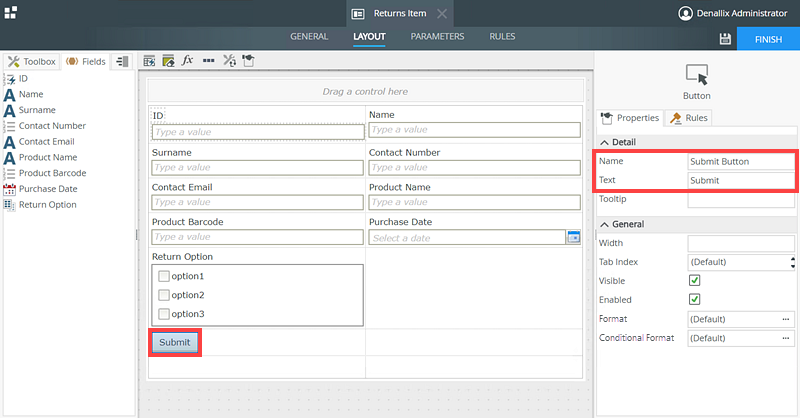The image size is (800, 418).
Task: Uncheck the Enabled checkbox
Action: click(694, 300)
